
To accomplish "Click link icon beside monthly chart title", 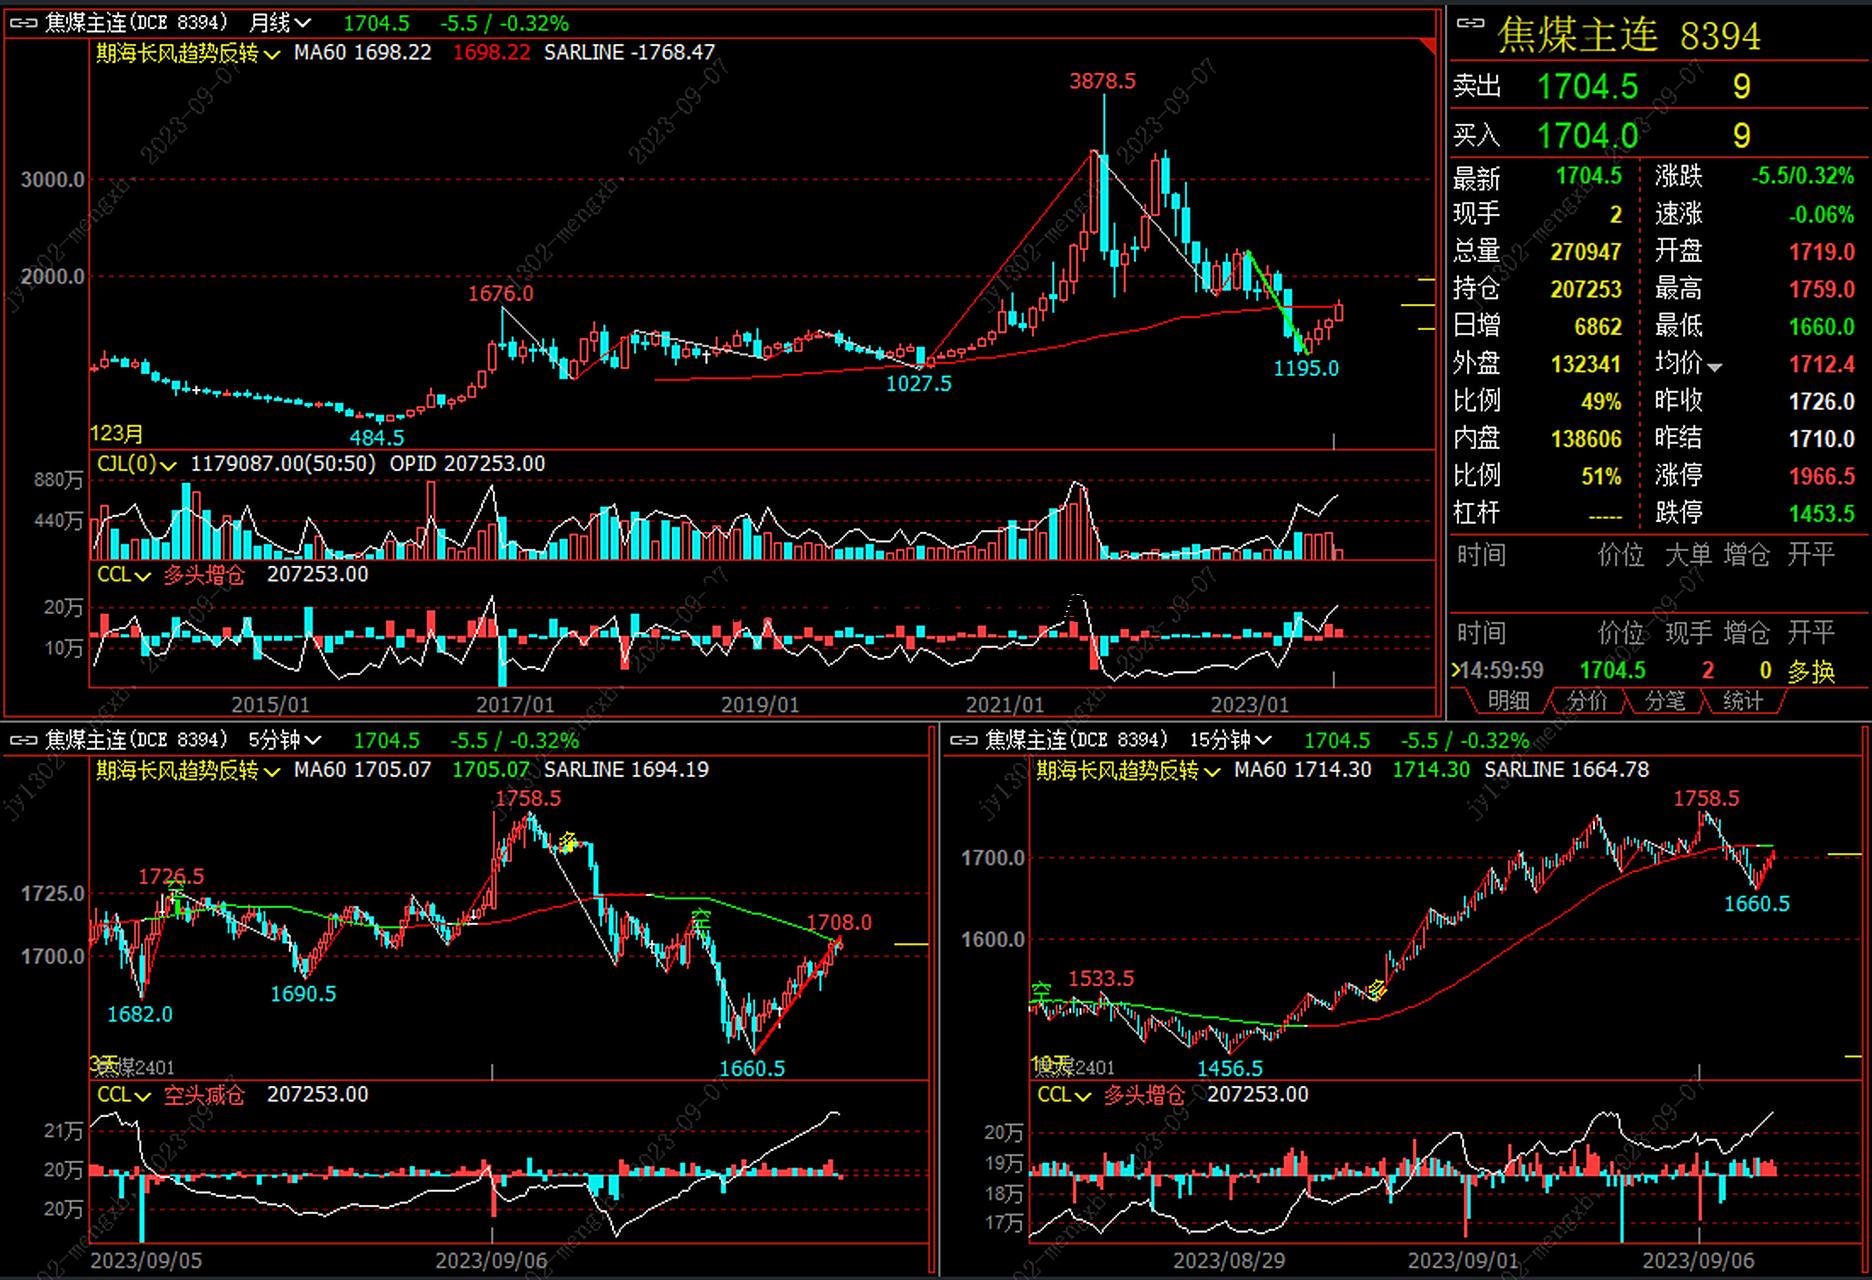I will [x=23, y=23].
